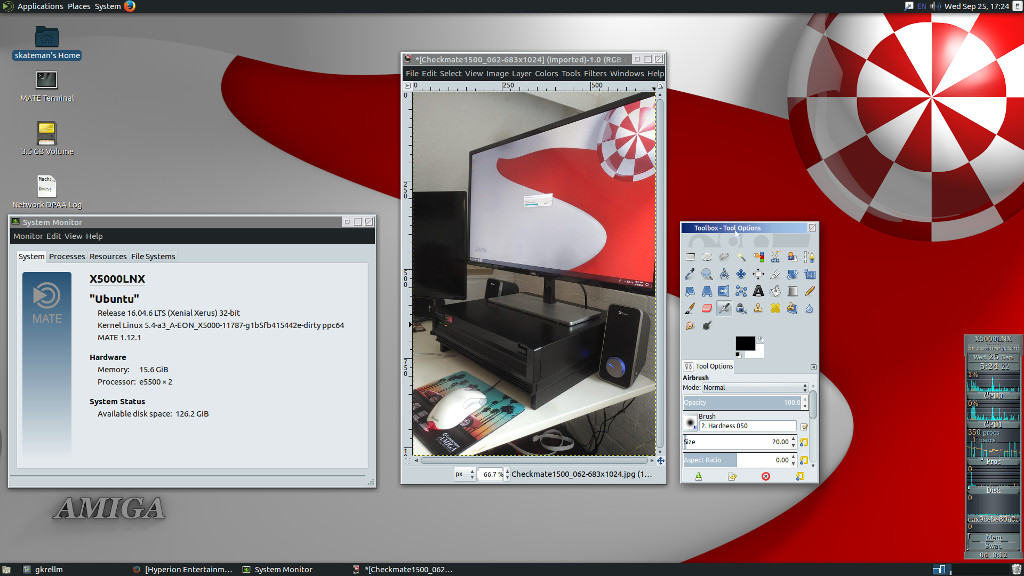The width and height of the screenshot is (1024, 576).
Task: Open System Monitor's Monitor menu
Action: click(x=27, y=236)
